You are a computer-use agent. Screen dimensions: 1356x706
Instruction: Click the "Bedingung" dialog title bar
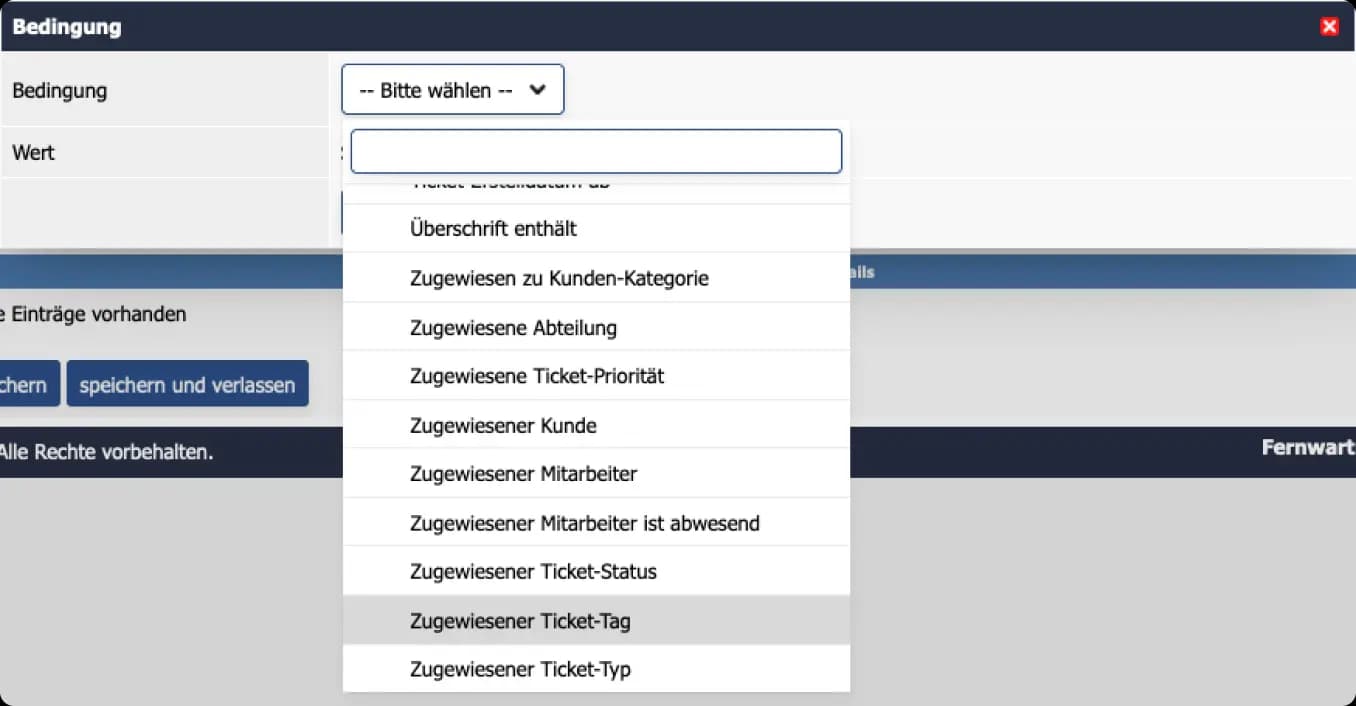(x=600, y=27)
